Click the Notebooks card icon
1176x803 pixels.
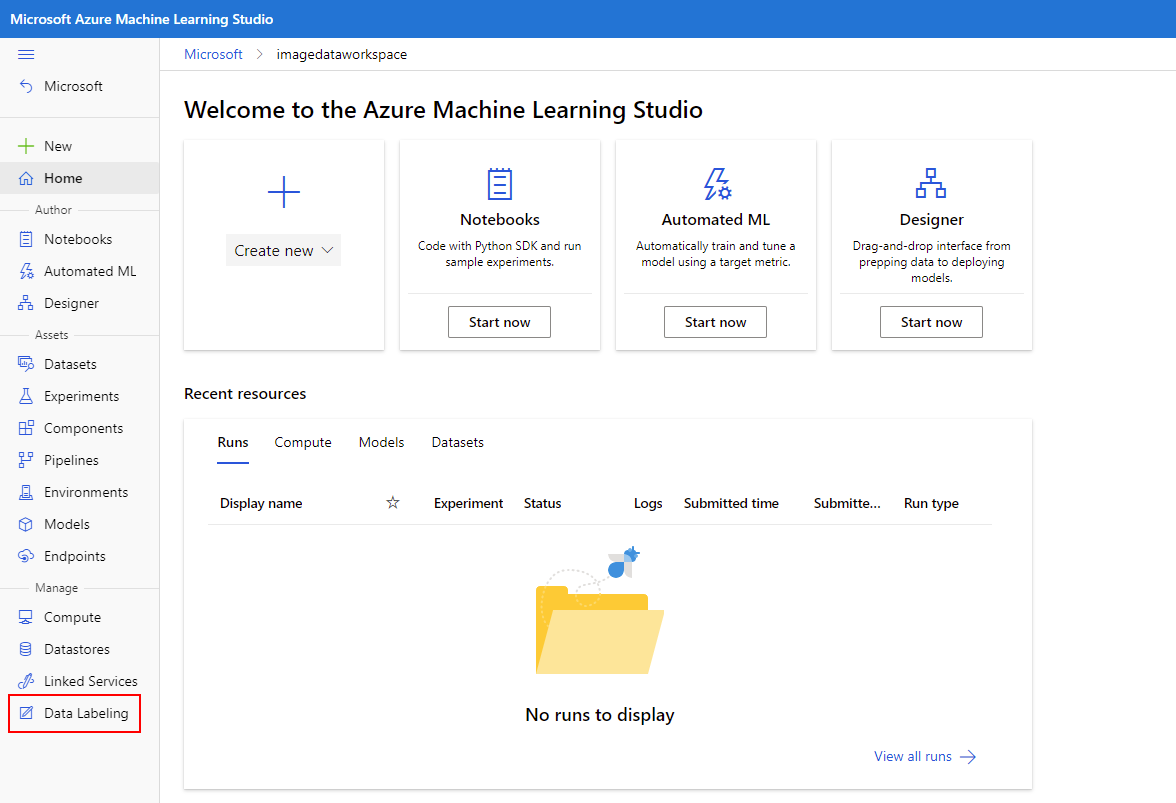tap(500, 184)
